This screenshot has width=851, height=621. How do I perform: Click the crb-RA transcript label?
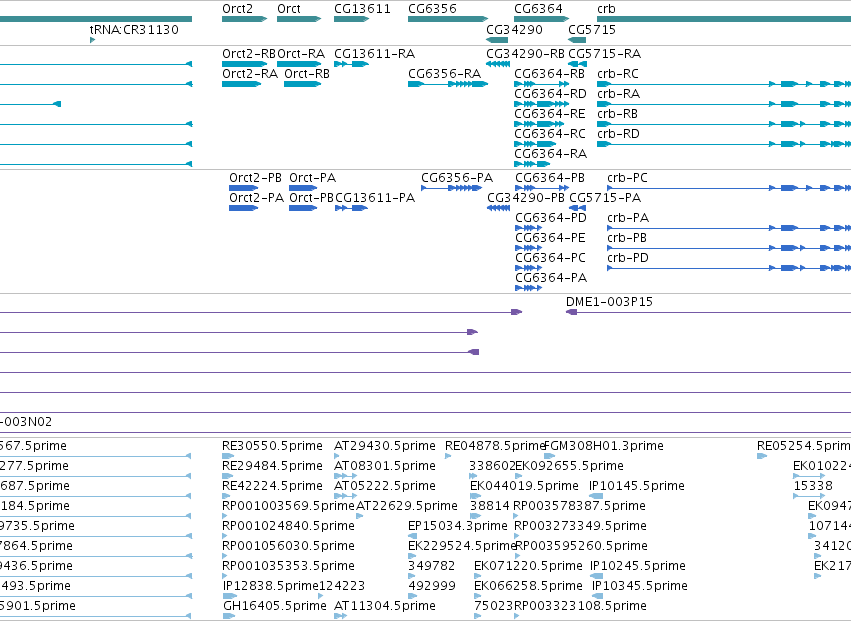coord(618,94)
